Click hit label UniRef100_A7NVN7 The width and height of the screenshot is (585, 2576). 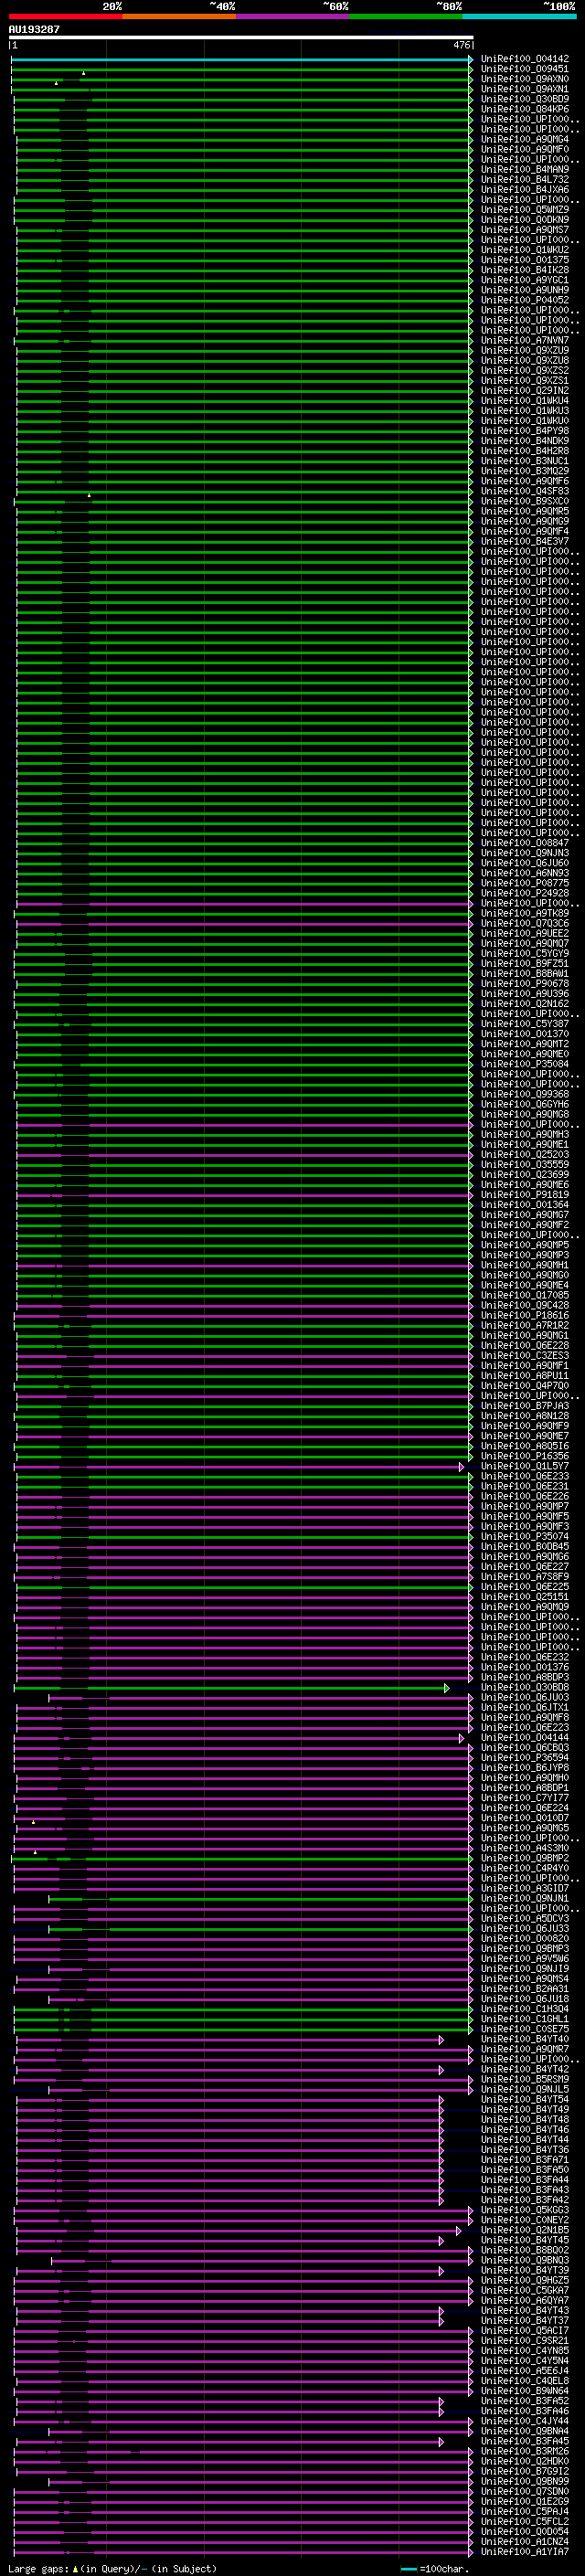click(525, 341)
